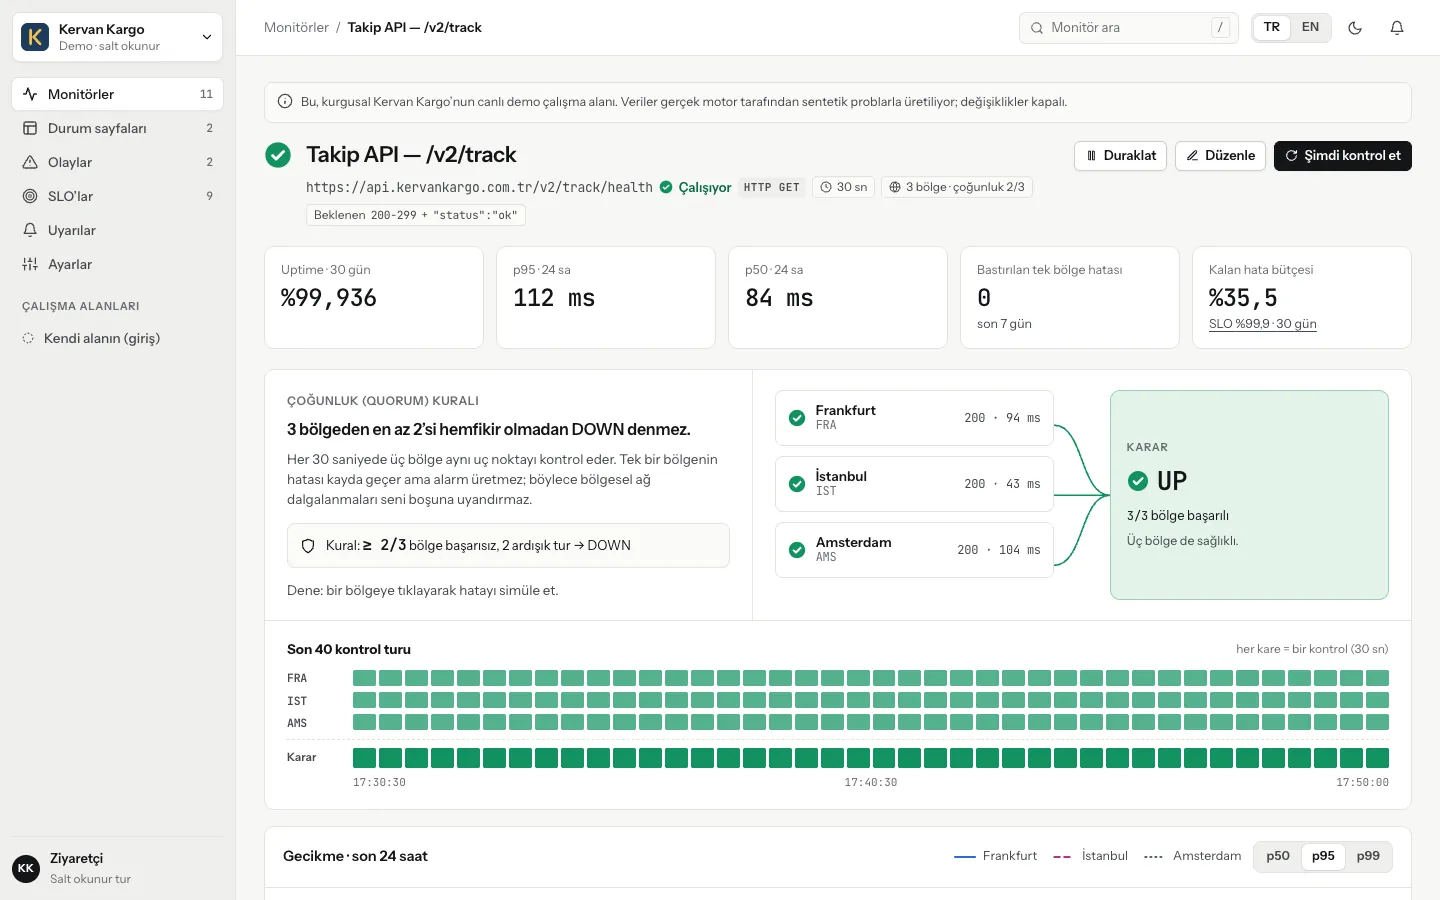Image resolution: width=1440 pixels, height=900 pixels.
Task: Click the Kervan Kargo K logo
Action: click(x=35, y=37)
